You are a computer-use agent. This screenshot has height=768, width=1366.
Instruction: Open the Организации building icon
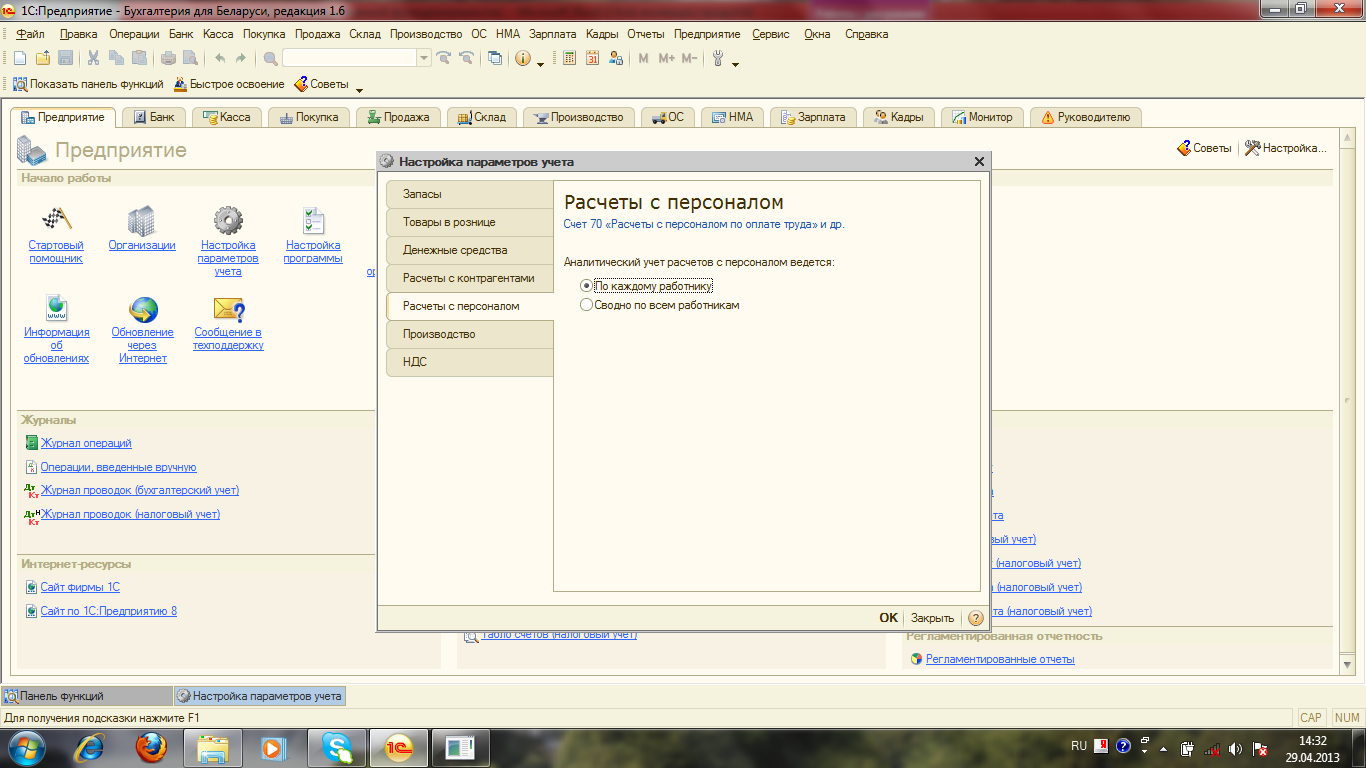[x=142, y=220]
